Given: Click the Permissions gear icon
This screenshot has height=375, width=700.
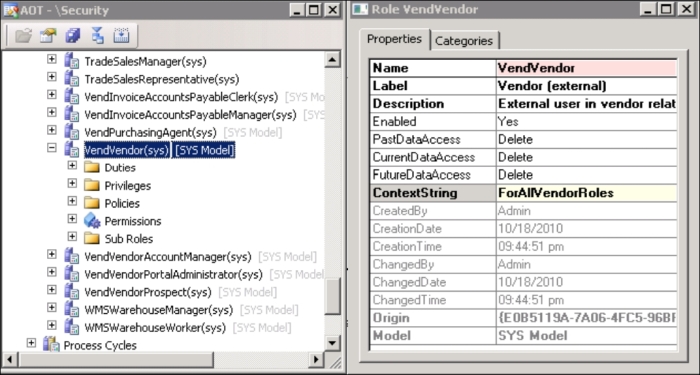Looking at the screenshot, I should 92,221.
